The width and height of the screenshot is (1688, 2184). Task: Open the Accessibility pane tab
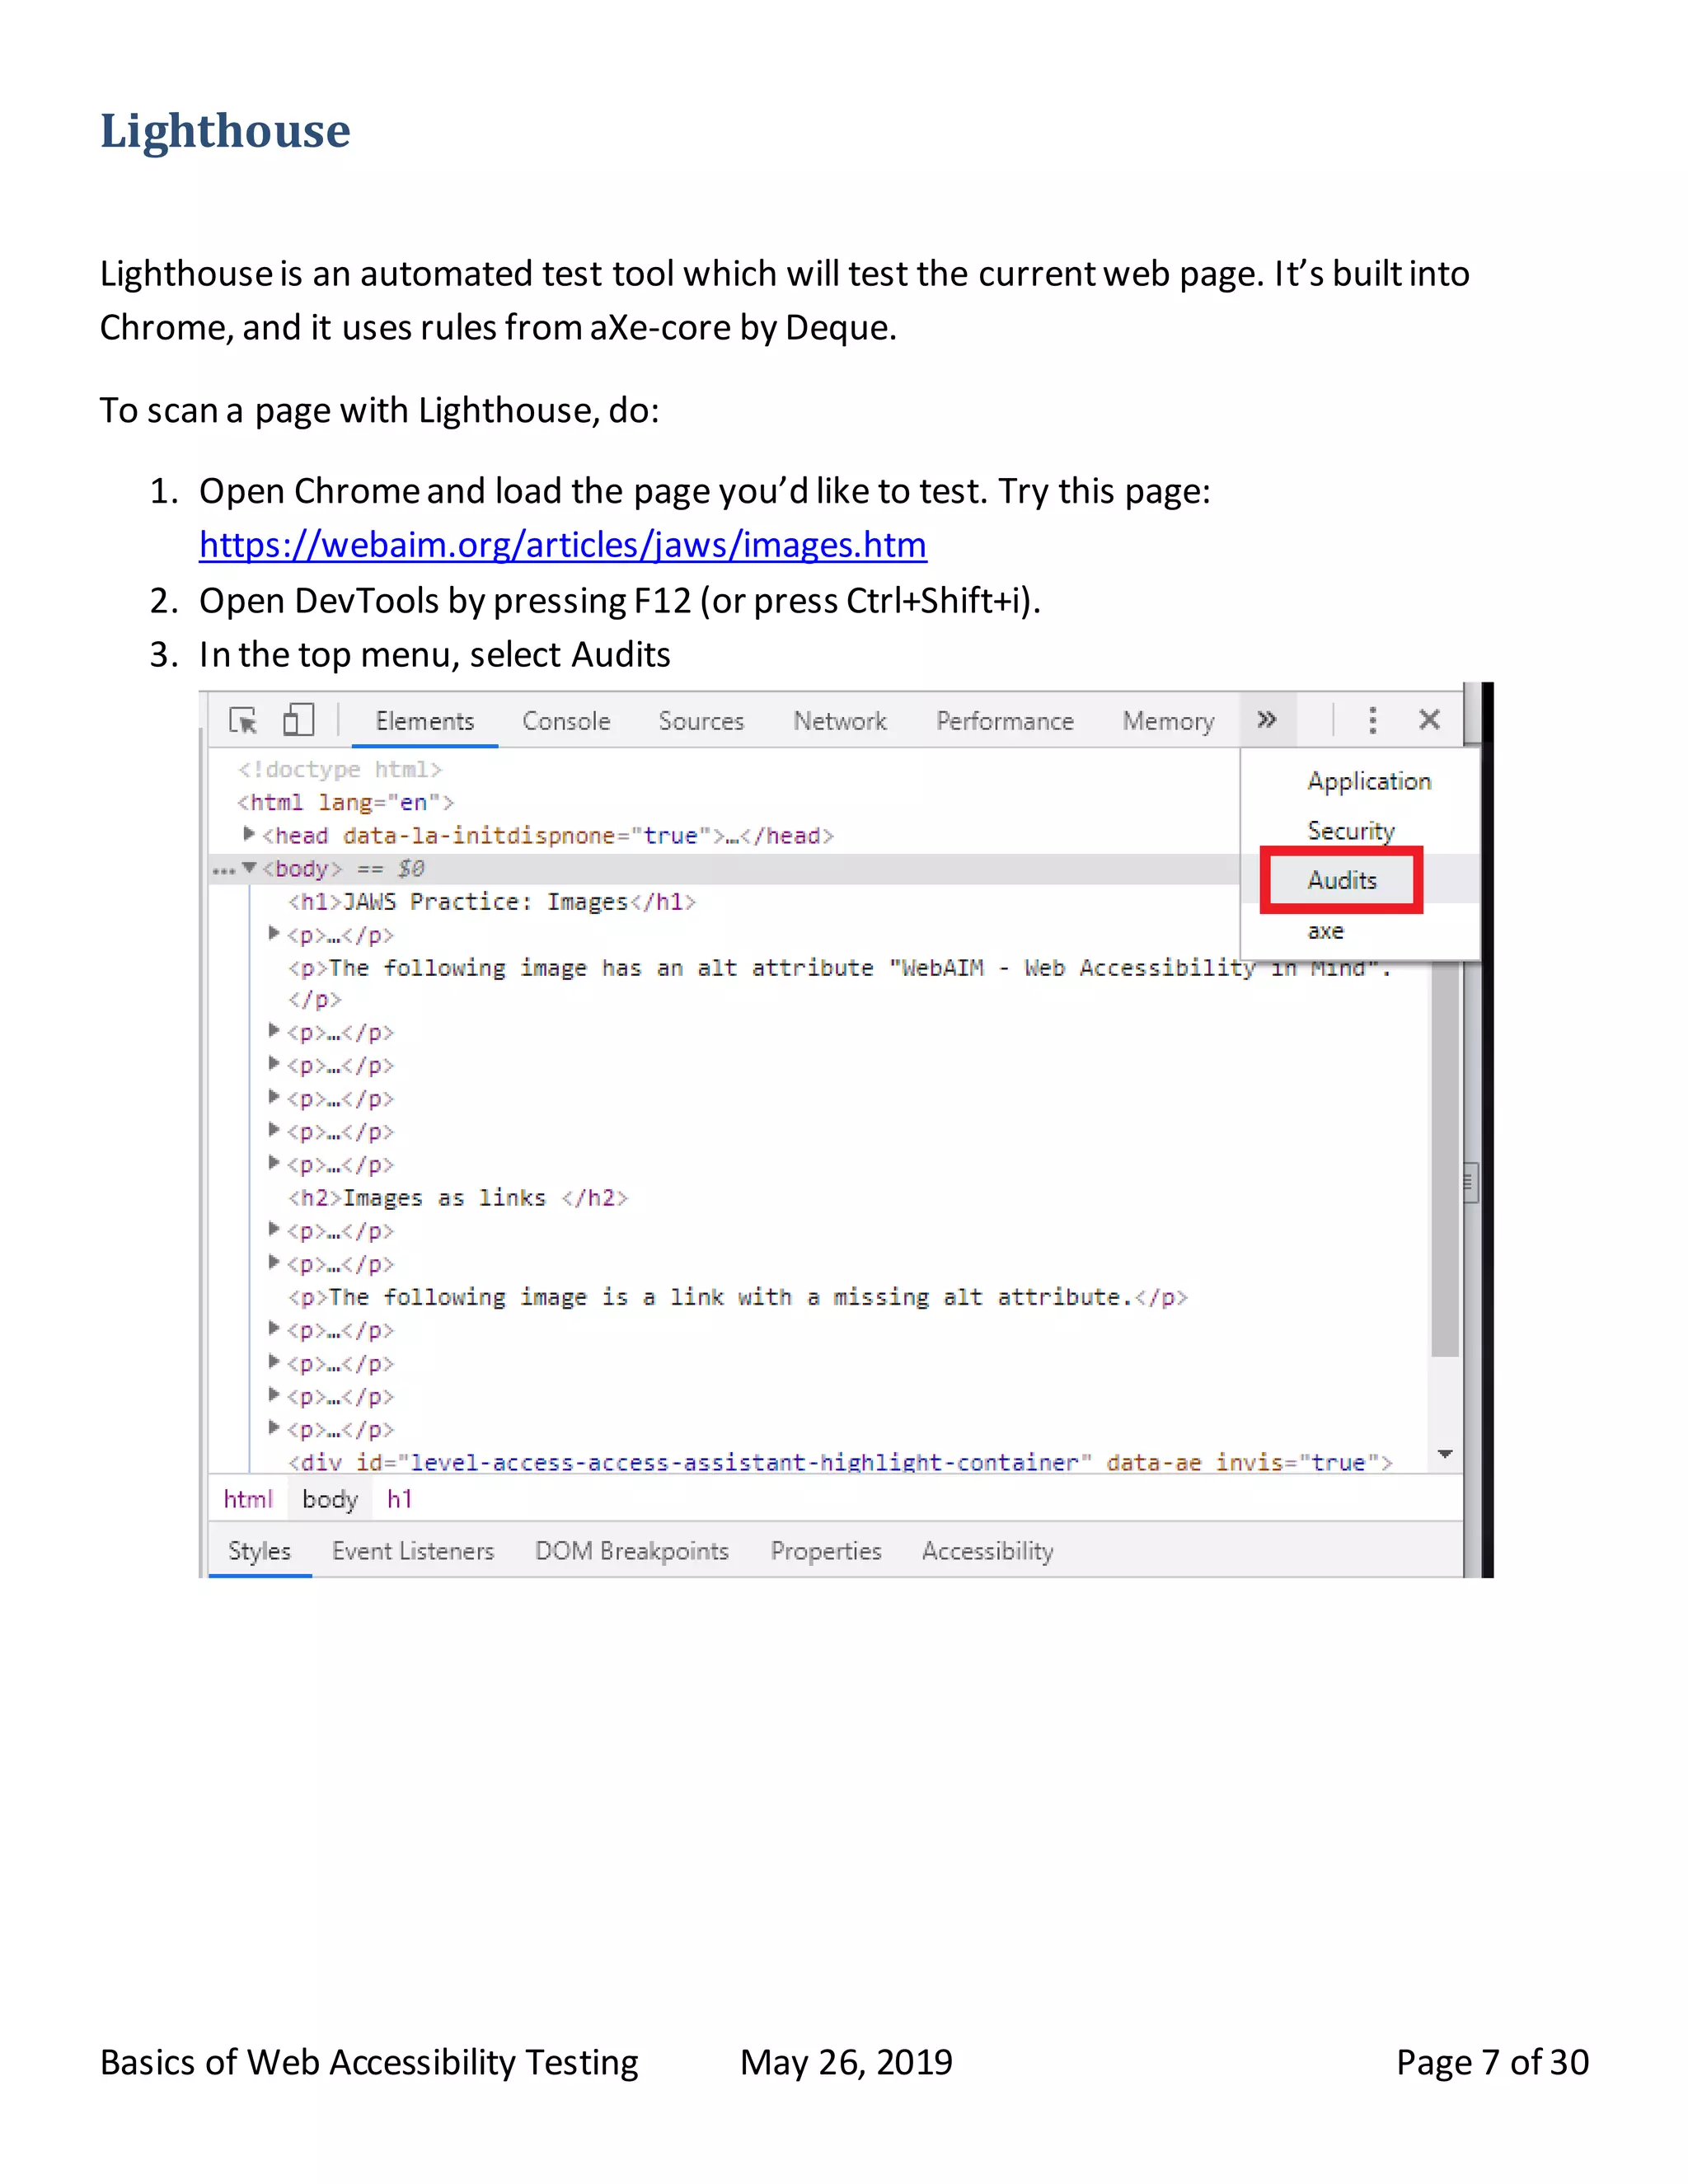(988, 1551)
